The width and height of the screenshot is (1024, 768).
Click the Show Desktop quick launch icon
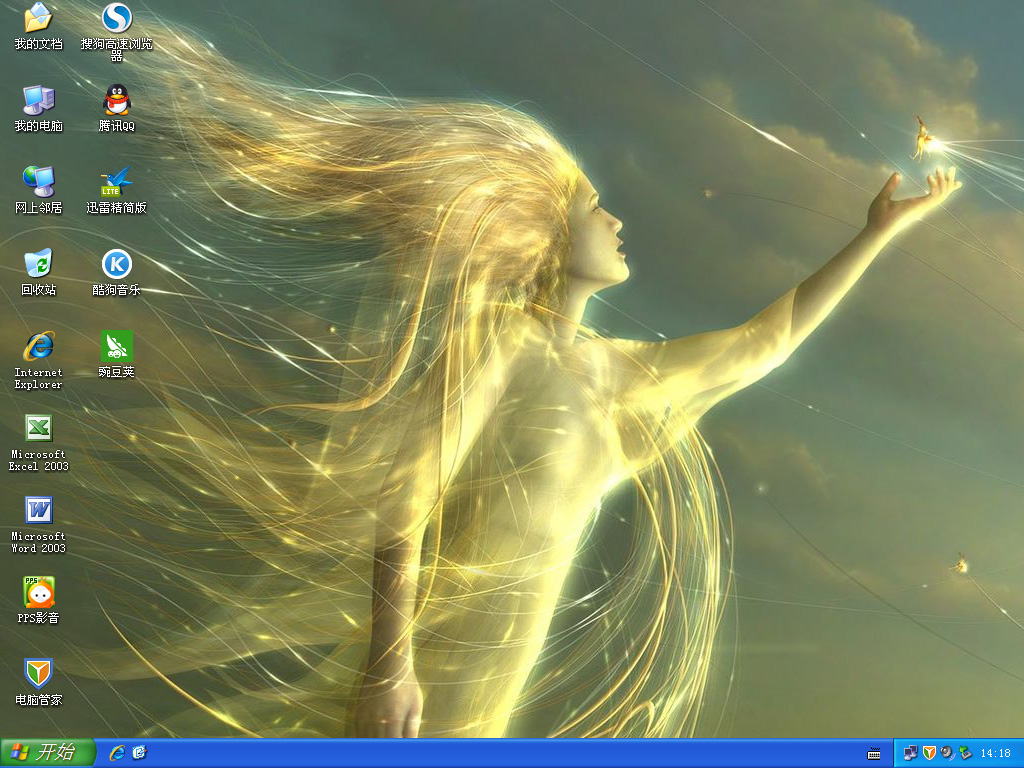tap(139, 753)
